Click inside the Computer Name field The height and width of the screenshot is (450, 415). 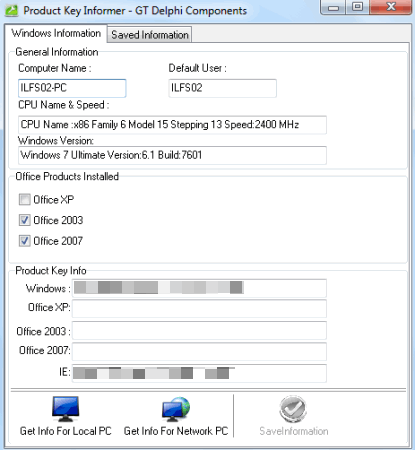[x=72, y=88]
